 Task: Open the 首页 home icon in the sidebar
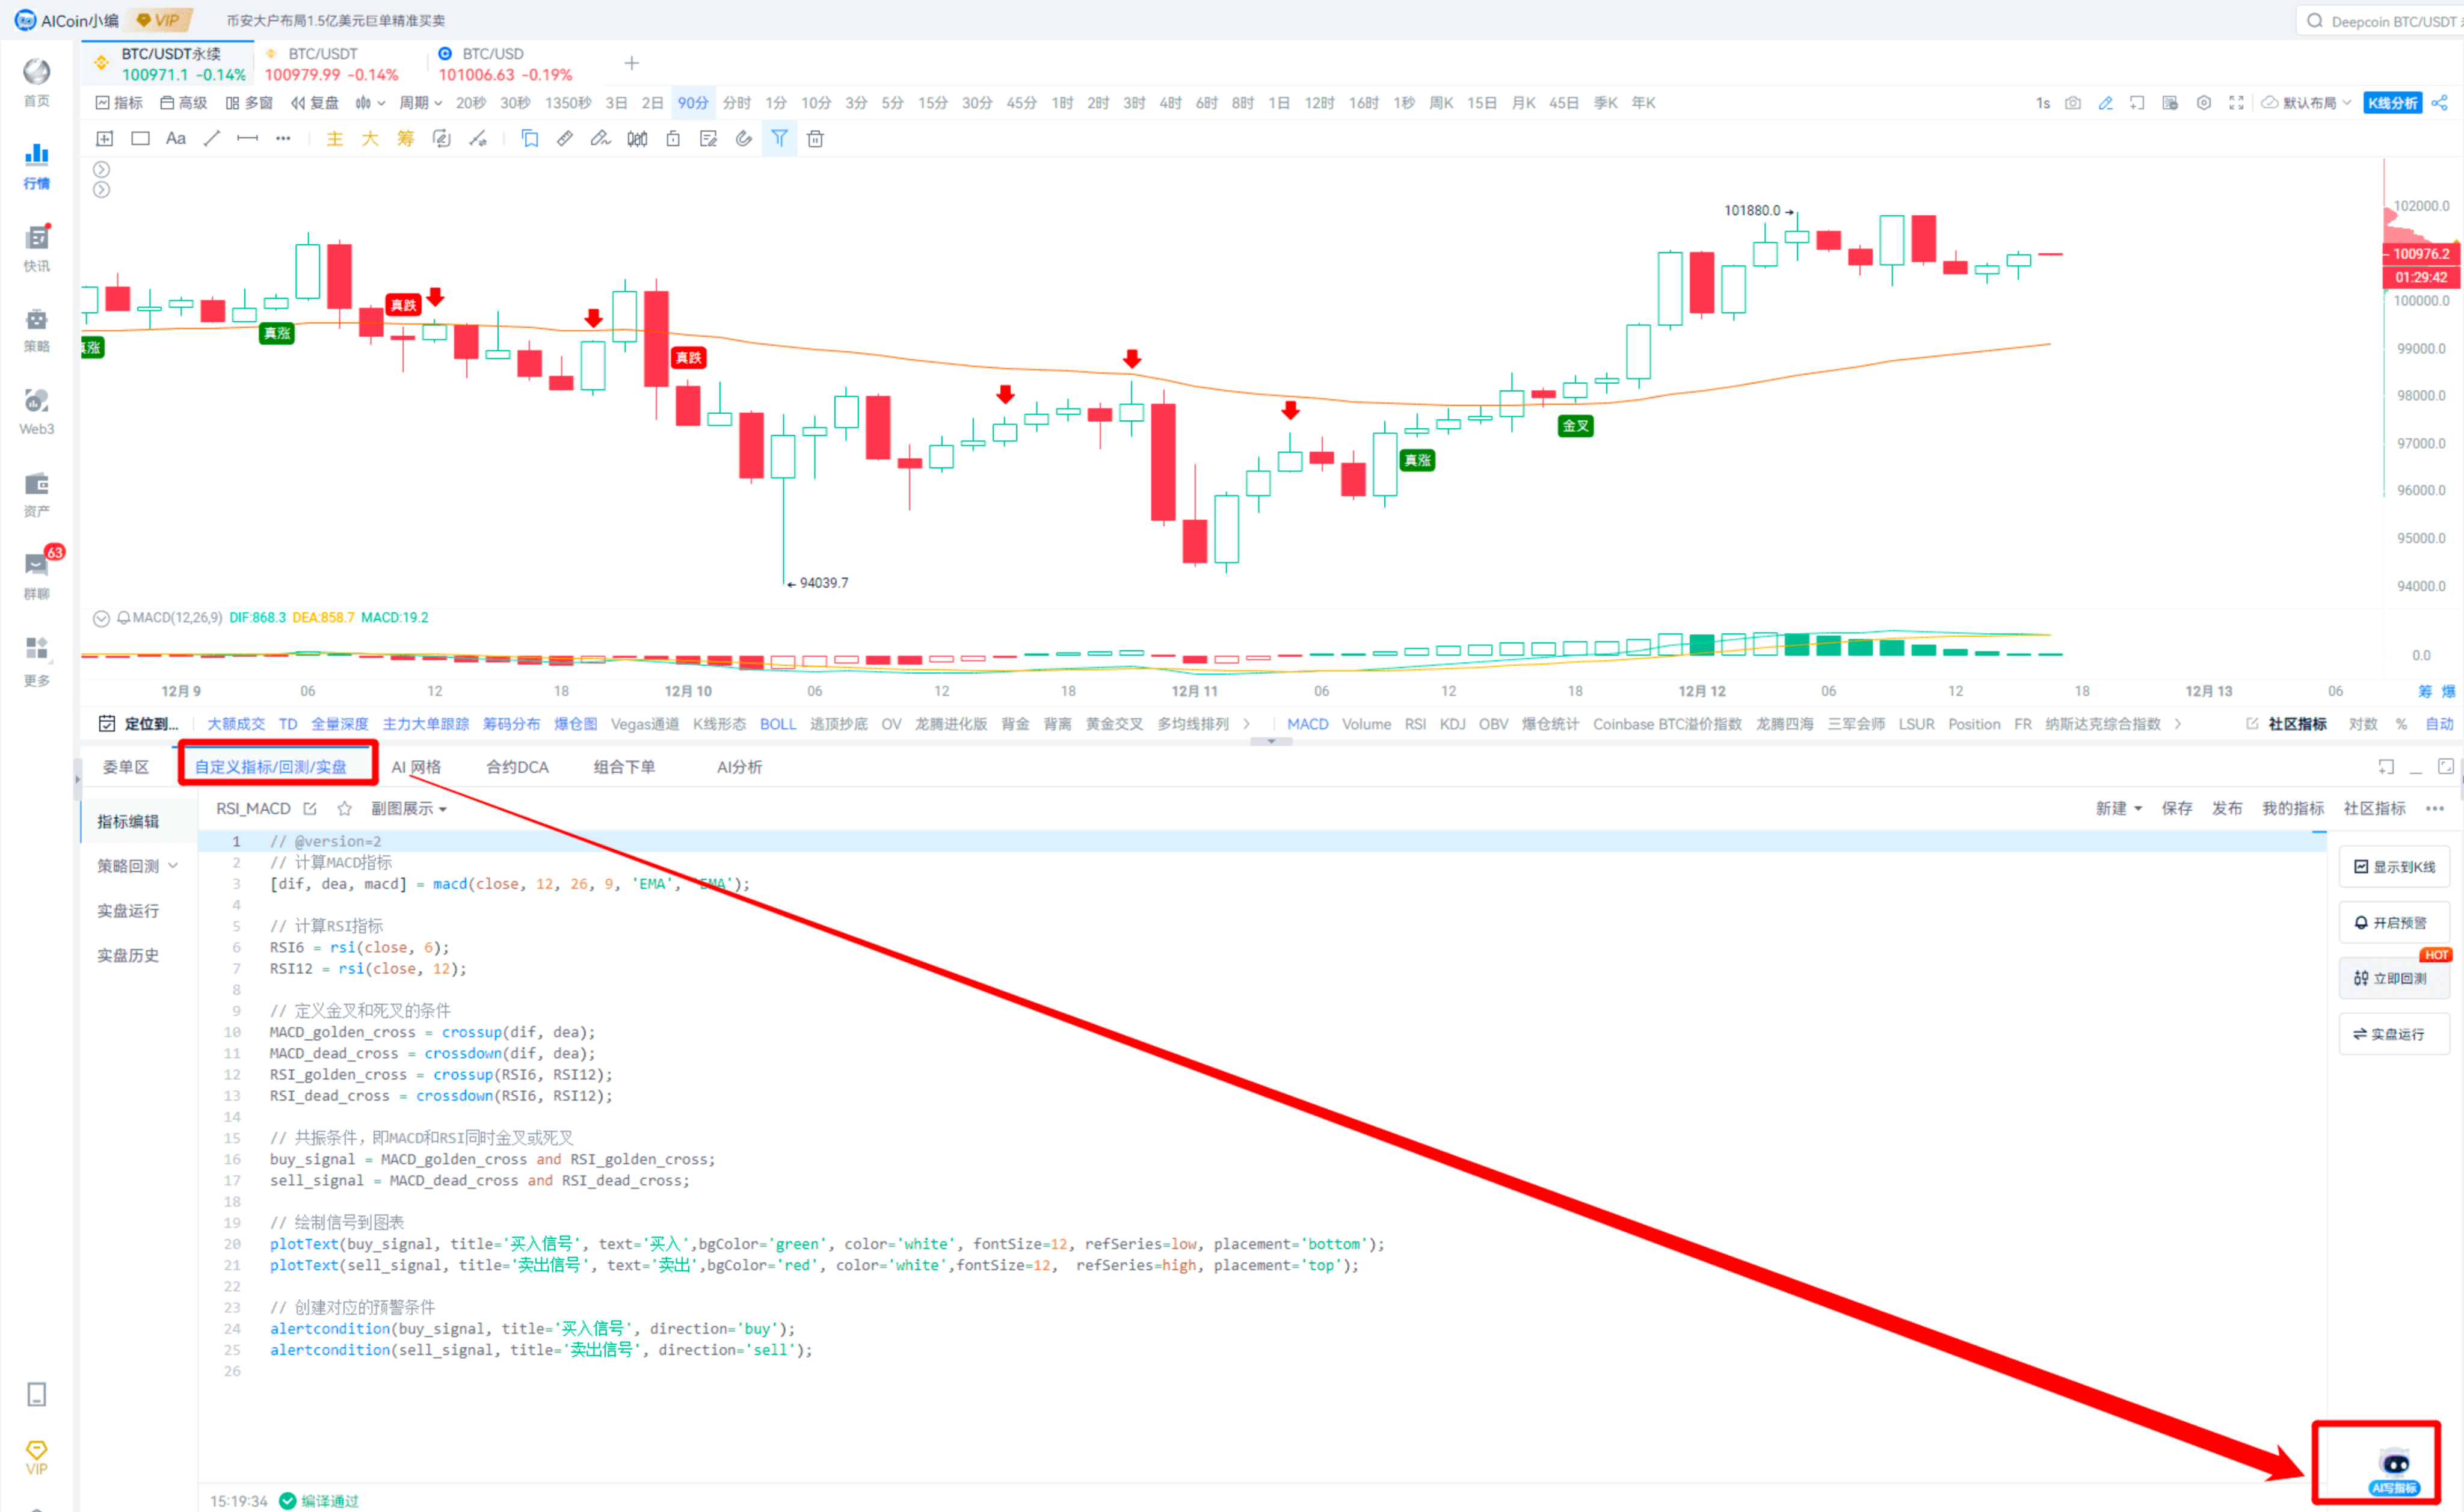point(37,82)
